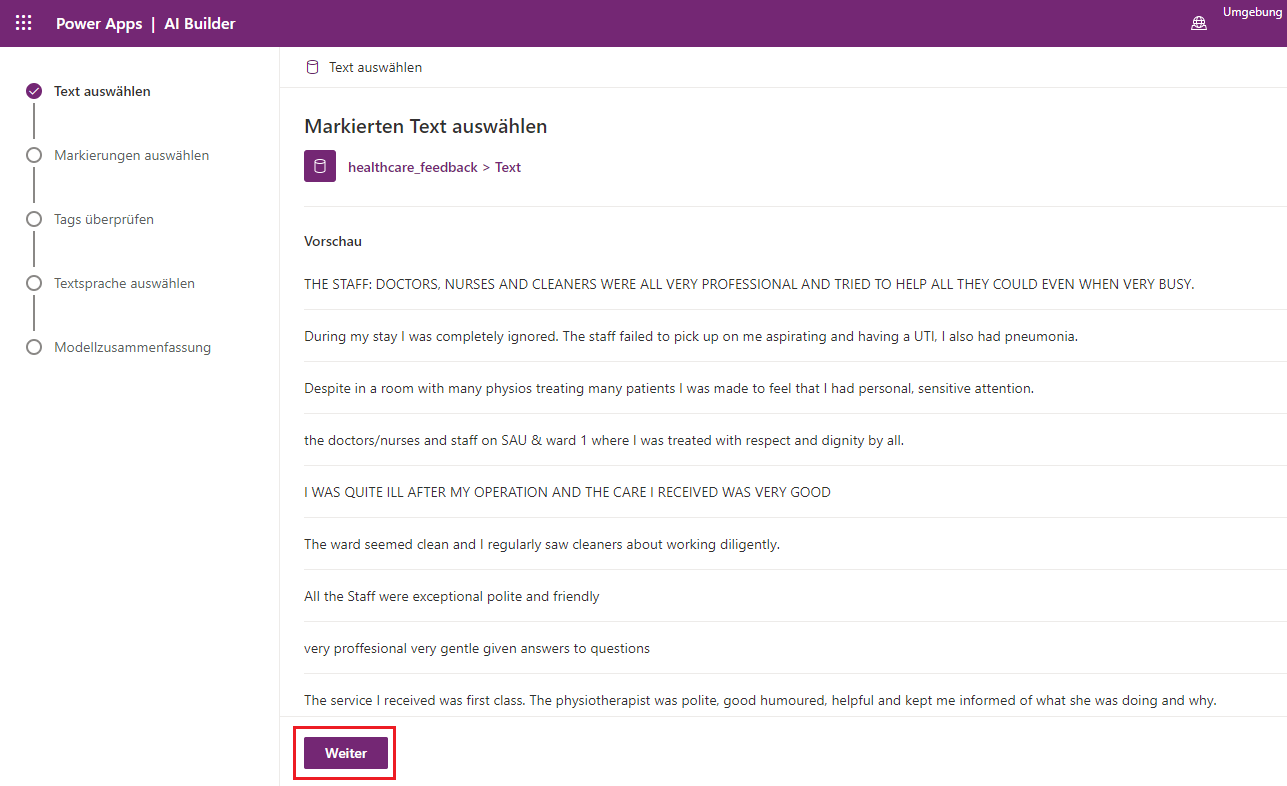The width and height of the screenshot is (1287, 786).
Task: Click the database icon beside Text auswählen
Action: 312,67
